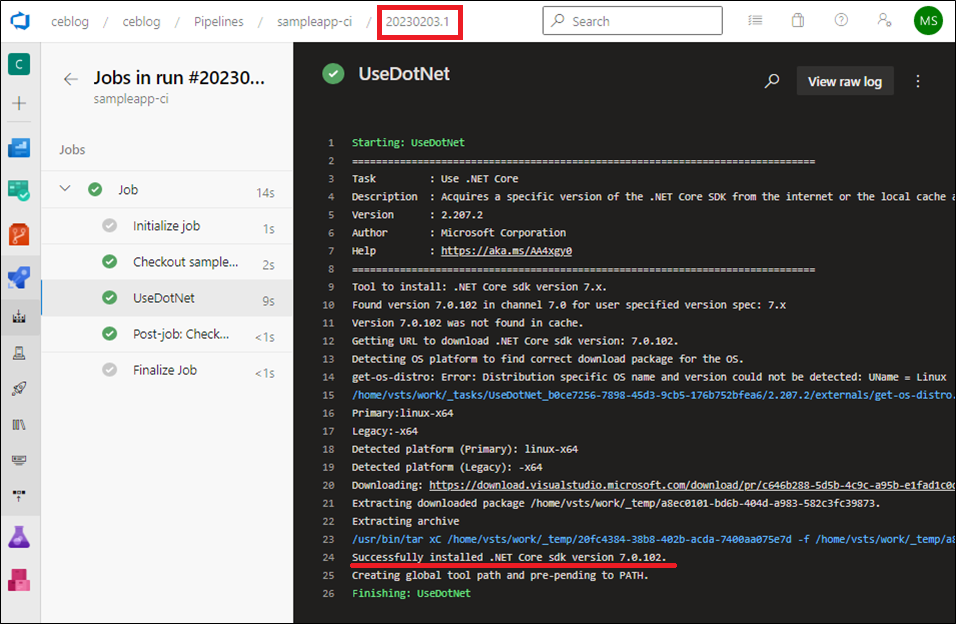Click the sampleapp-ci subtitle under Jobs in run

coord(130,99)
